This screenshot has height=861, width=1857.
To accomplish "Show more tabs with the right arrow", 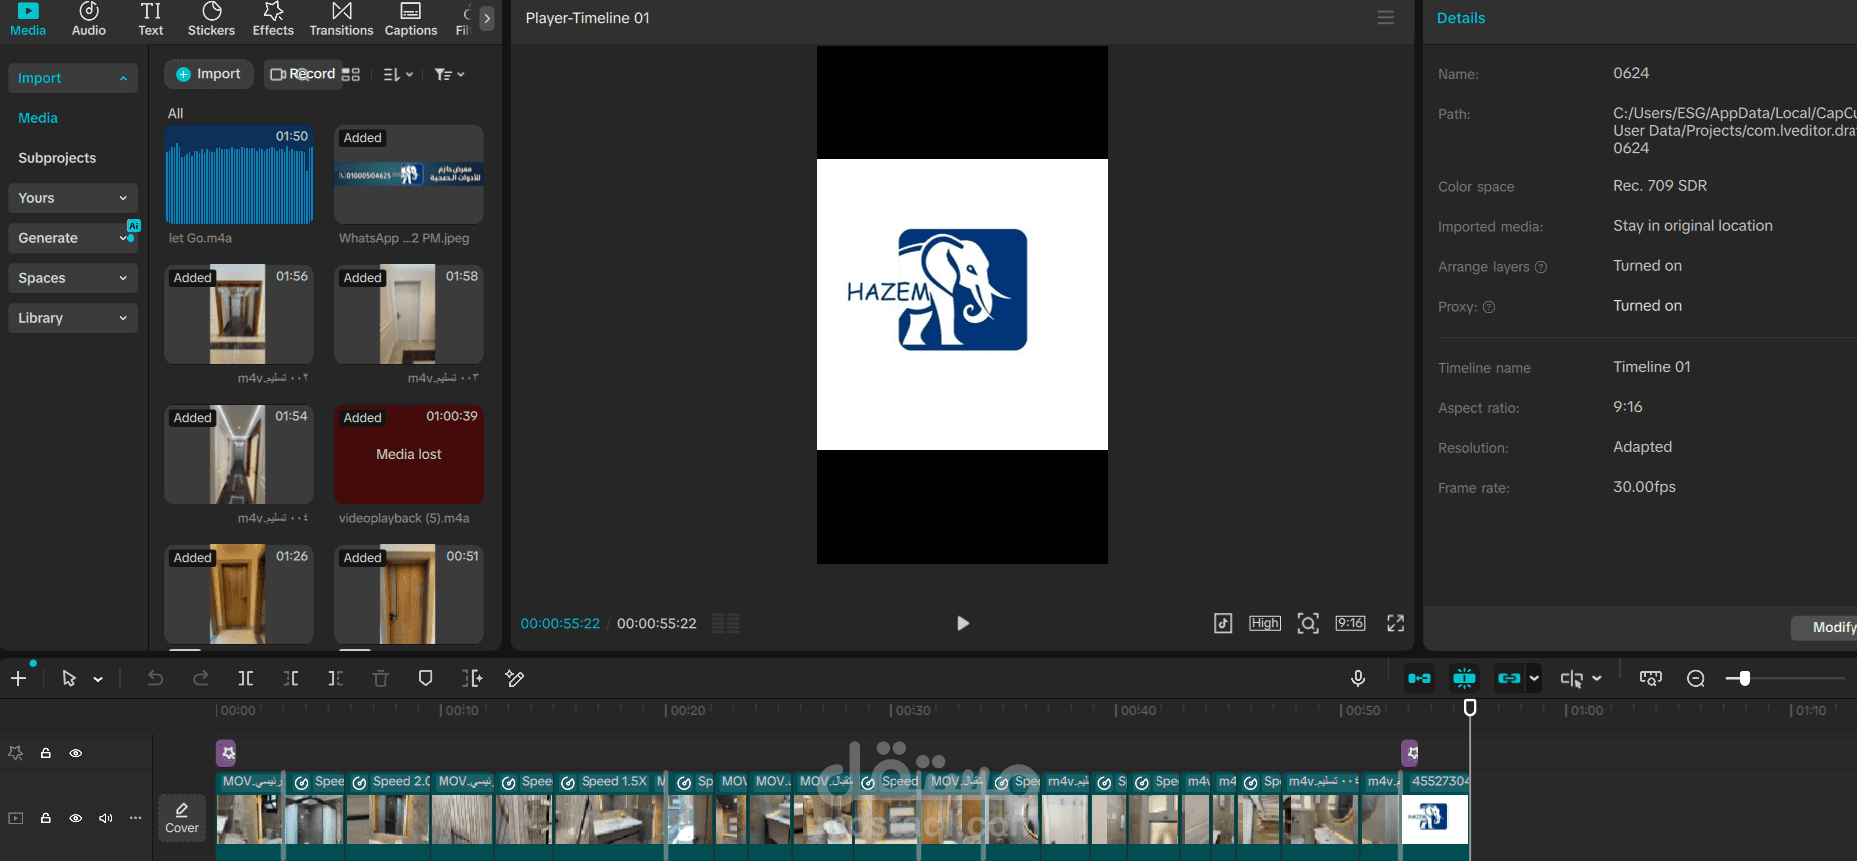I will [x=487, y=18].
